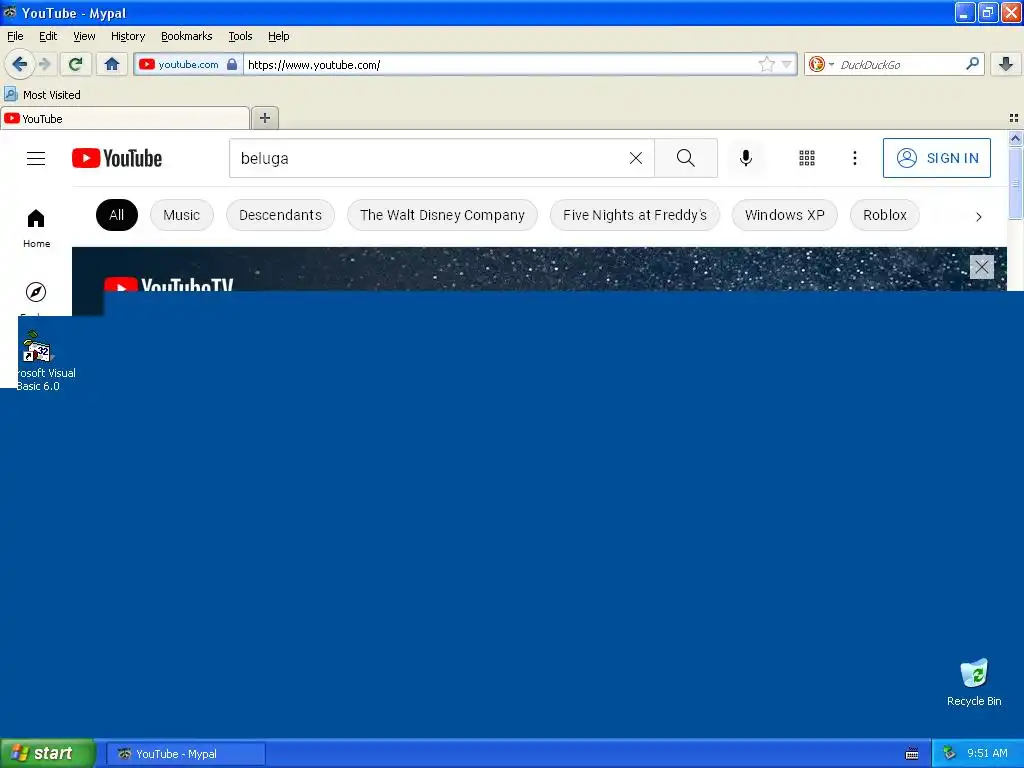The width and height of the screenshot is (1024, 768).
Task: Open the Help menu
Action: pyautogui.click(x=279, y=36)
